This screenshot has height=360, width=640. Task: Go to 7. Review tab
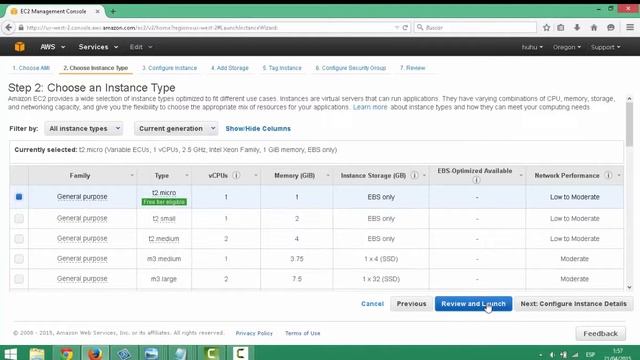413,68
